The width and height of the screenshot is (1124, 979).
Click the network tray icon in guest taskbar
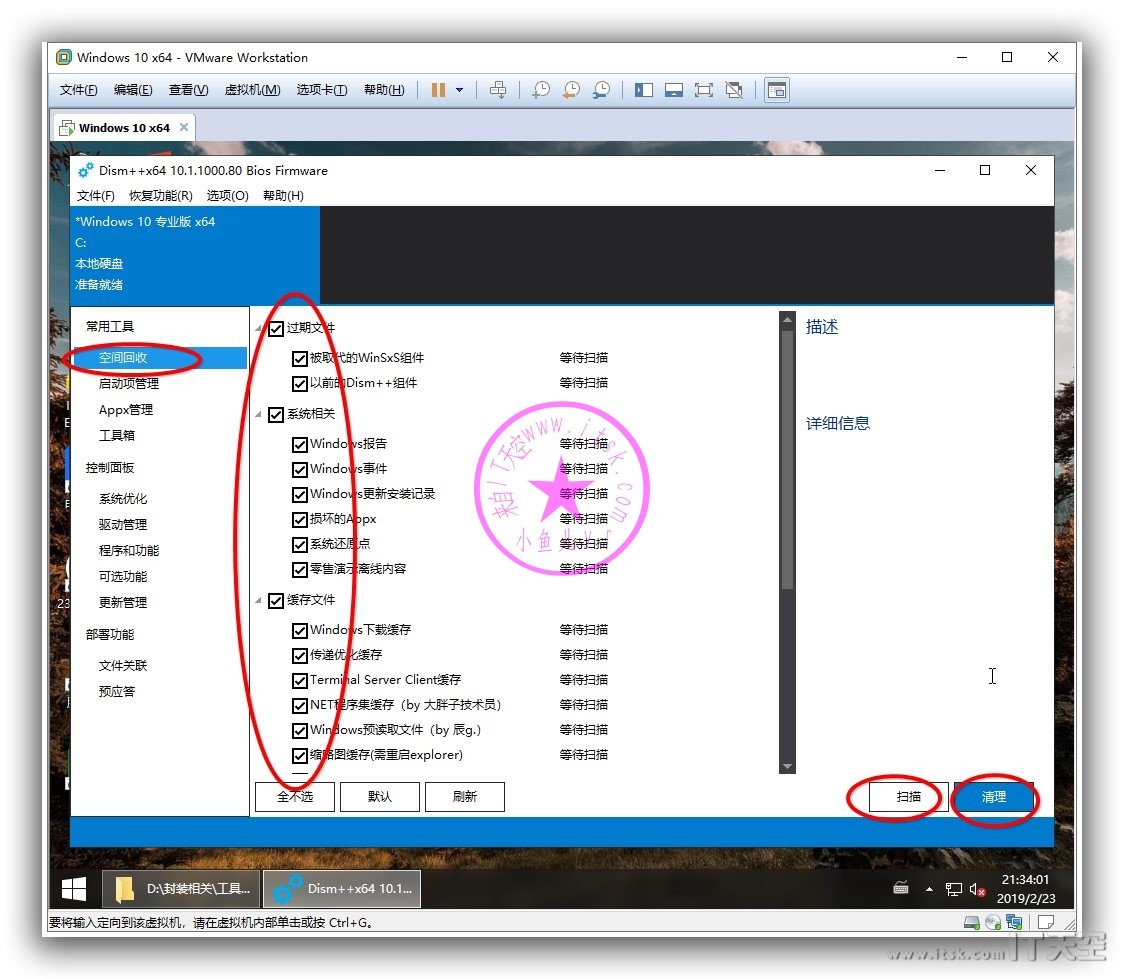953,889
